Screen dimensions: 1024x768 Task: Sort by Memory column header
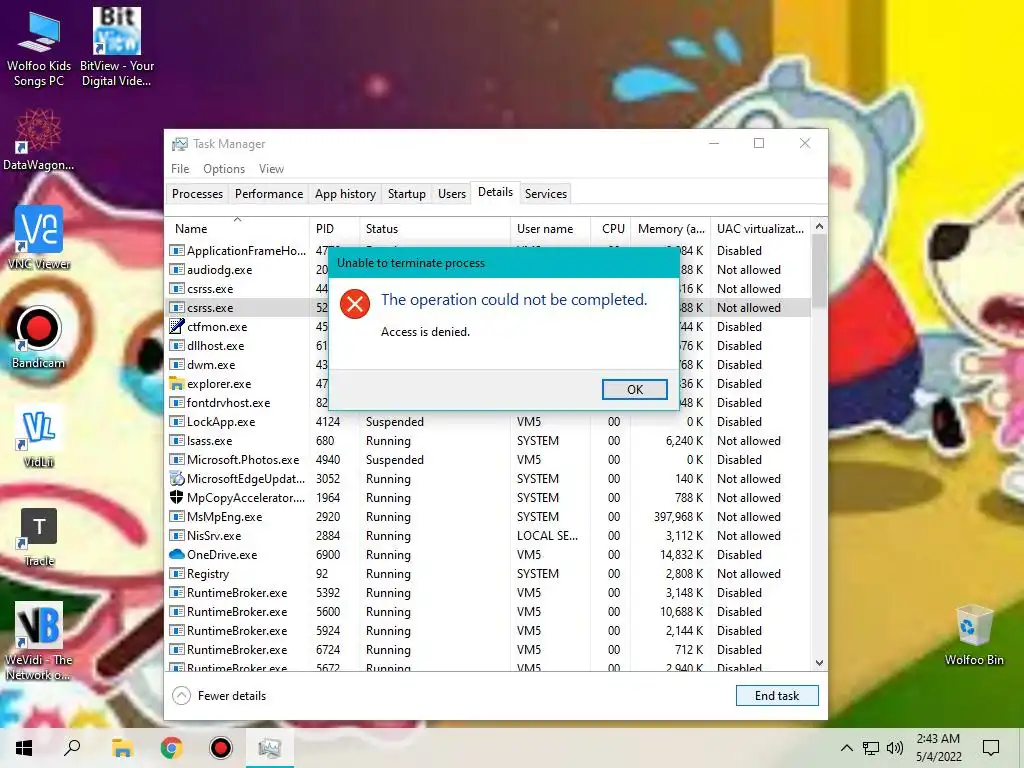(671, 229)
